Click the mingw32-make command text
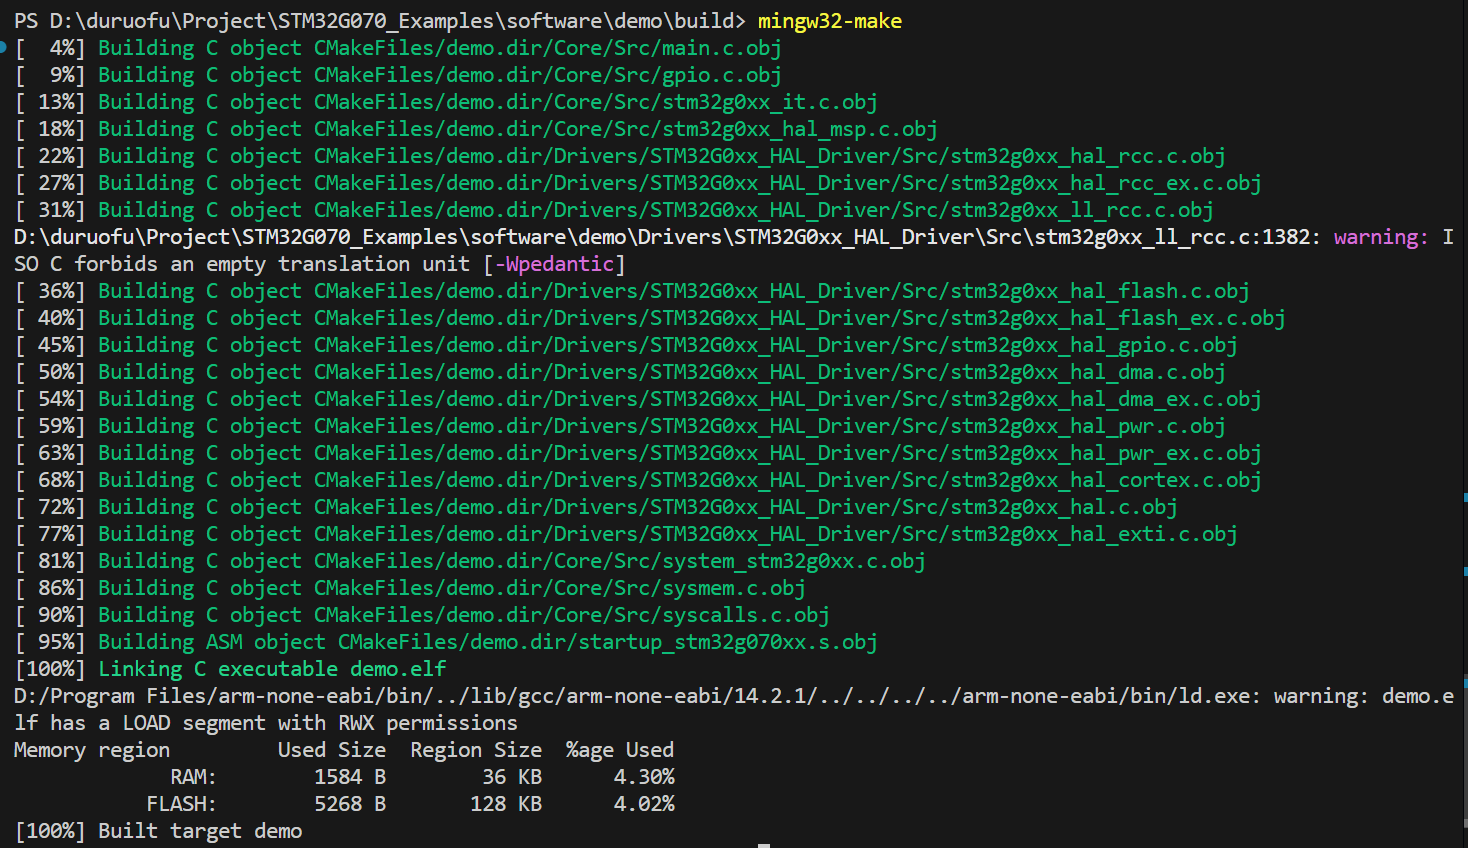Image resolution: width=1468 pixels, height=848 pixels. pyautogui.click(x=829, y=21)
